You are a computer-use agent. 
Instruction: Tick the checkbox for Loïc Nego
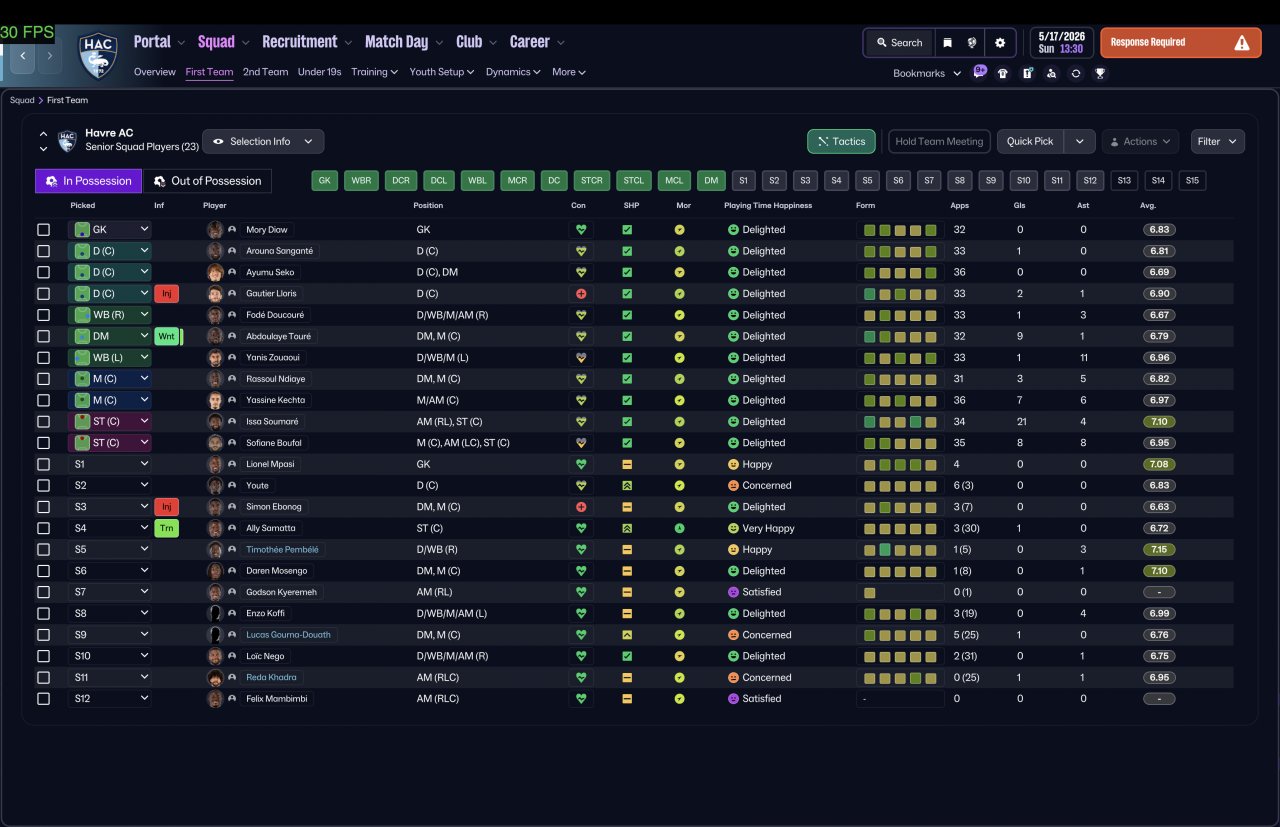[x=43, y=656]
